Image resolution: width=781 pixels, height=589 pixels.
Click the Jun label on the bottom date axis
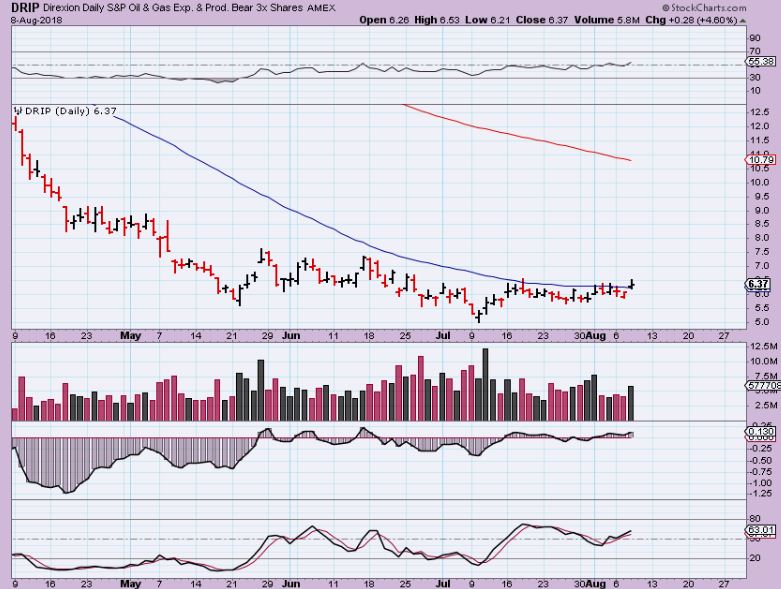[x=291, y=584]
